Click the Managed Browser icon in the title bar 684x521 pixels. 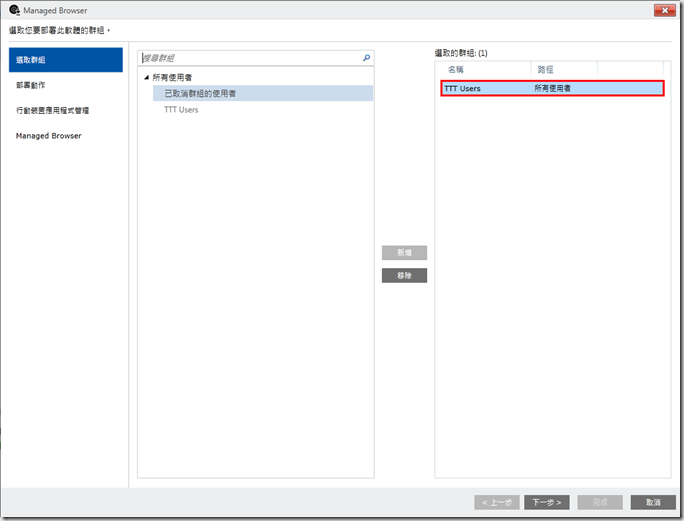(13, 10)
